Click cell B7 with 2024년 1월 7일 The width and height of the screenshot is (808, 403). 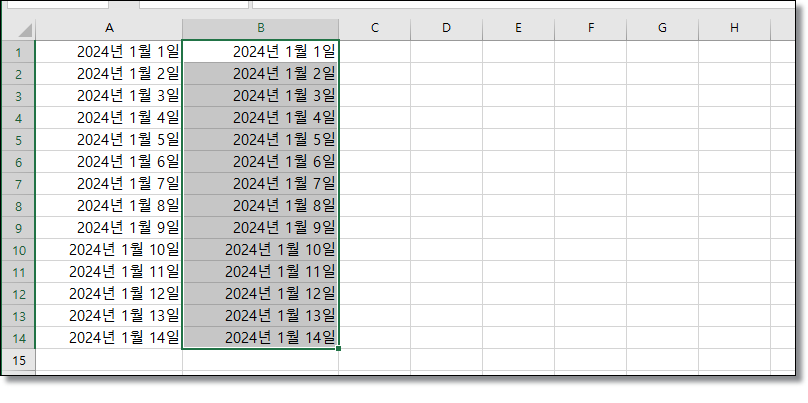(260, 184)
